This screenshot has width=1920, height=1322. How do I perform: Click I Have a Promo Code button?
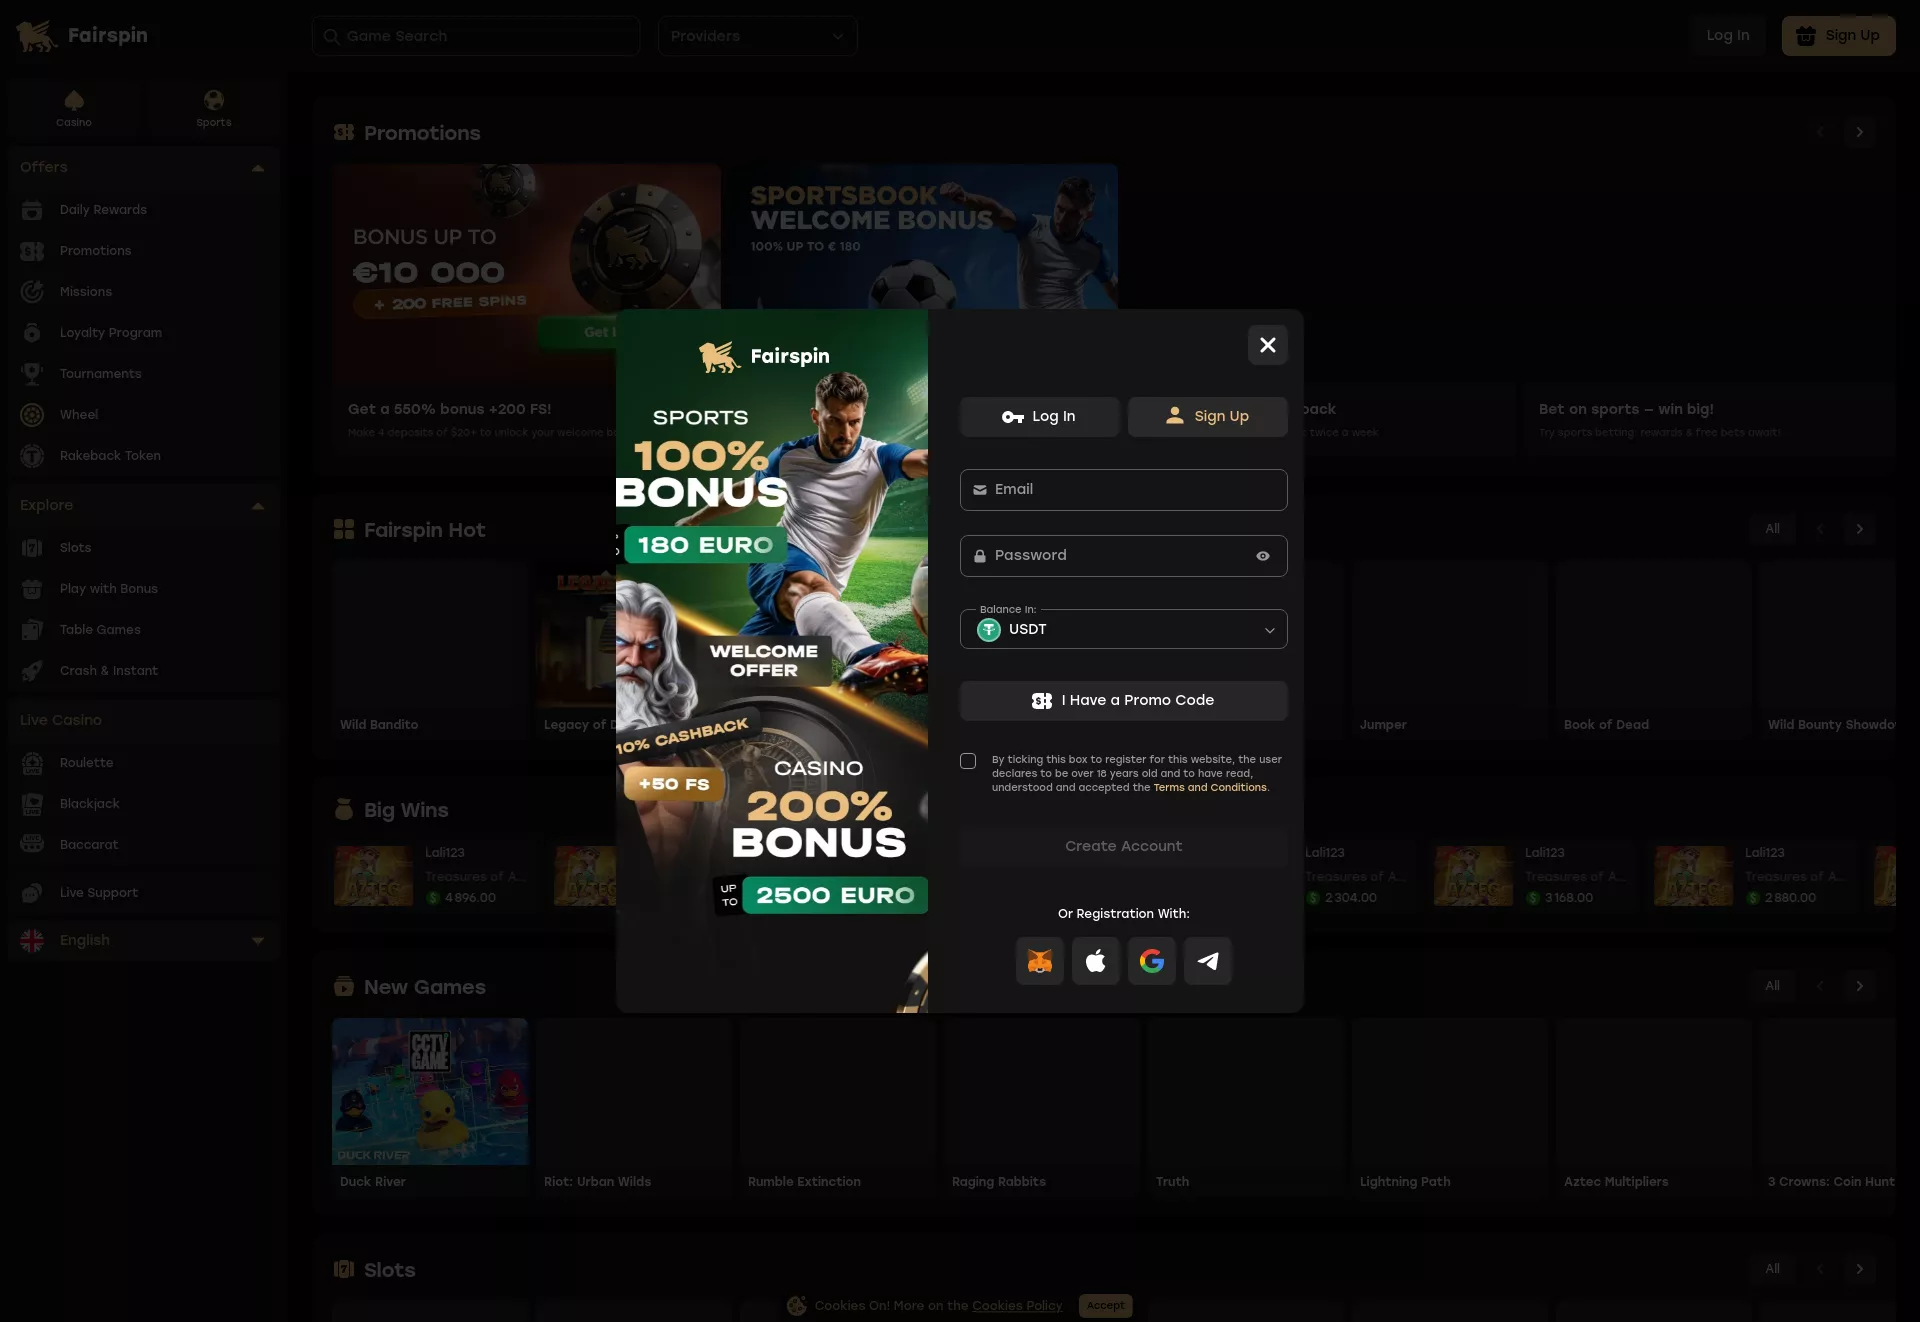click(x=1124, y=701)
